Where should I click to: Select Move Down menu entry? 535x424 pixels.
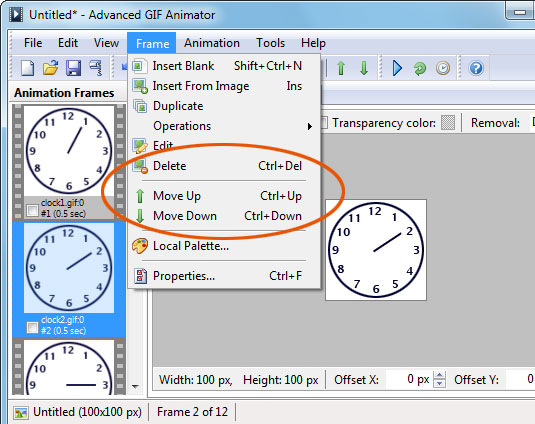click(225, 216)
